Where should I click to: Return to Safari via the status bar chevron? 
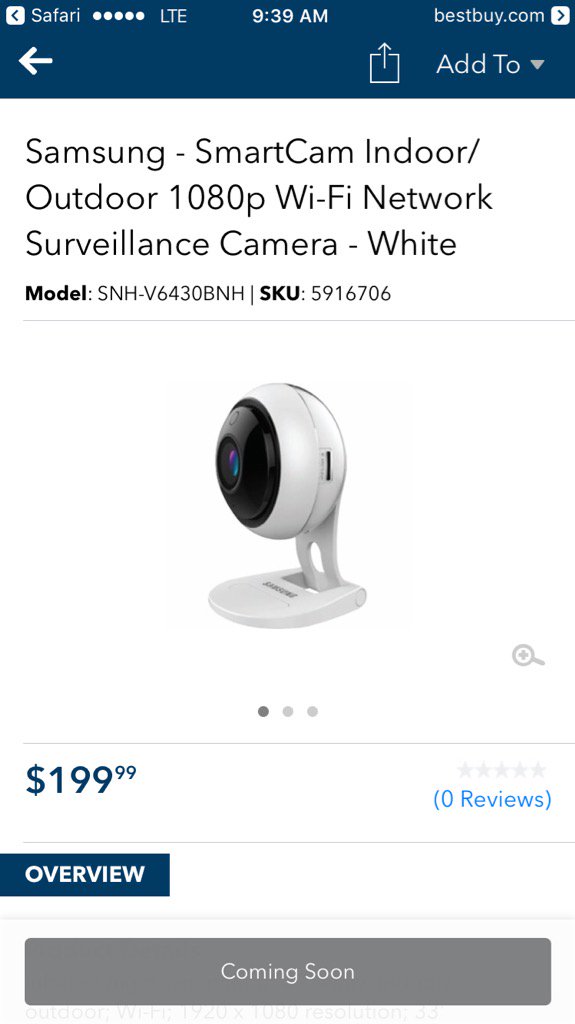tap(14, 16)
